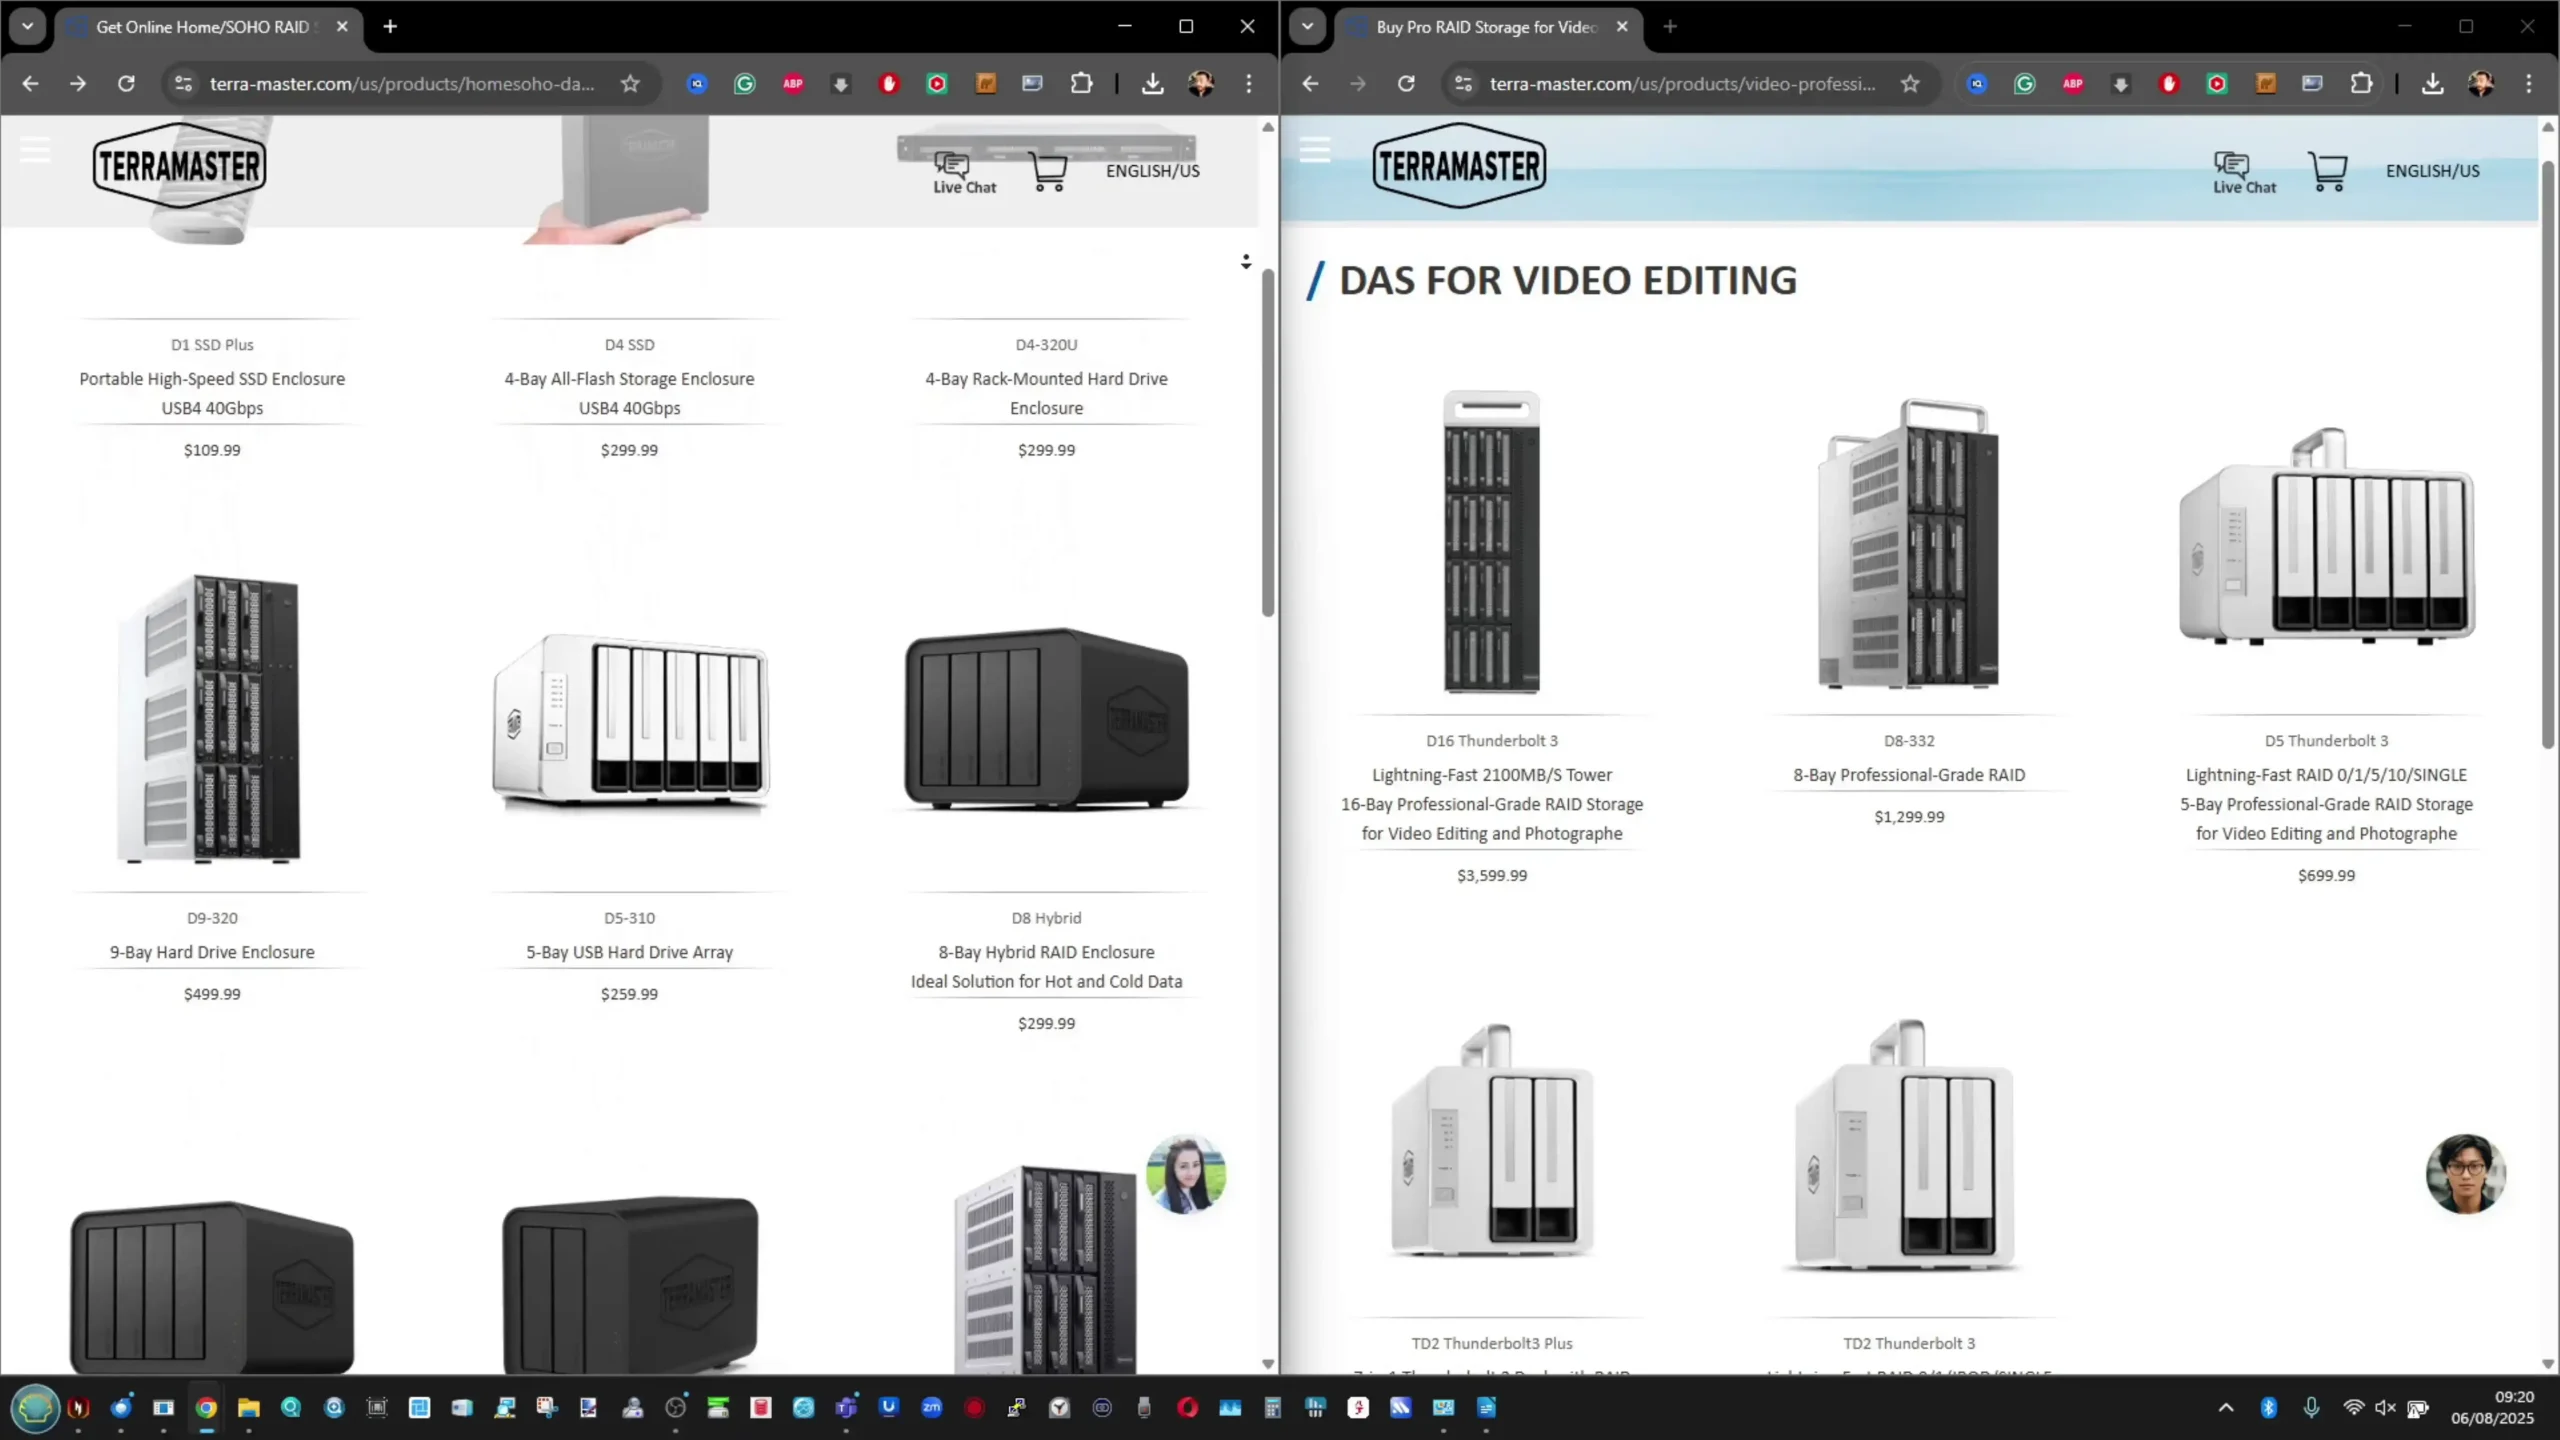The width and height of the screenshot is (2560, 1440).
Task: Click D16 Thunderbolt 3 tower image
Action: pos(1491,541)
